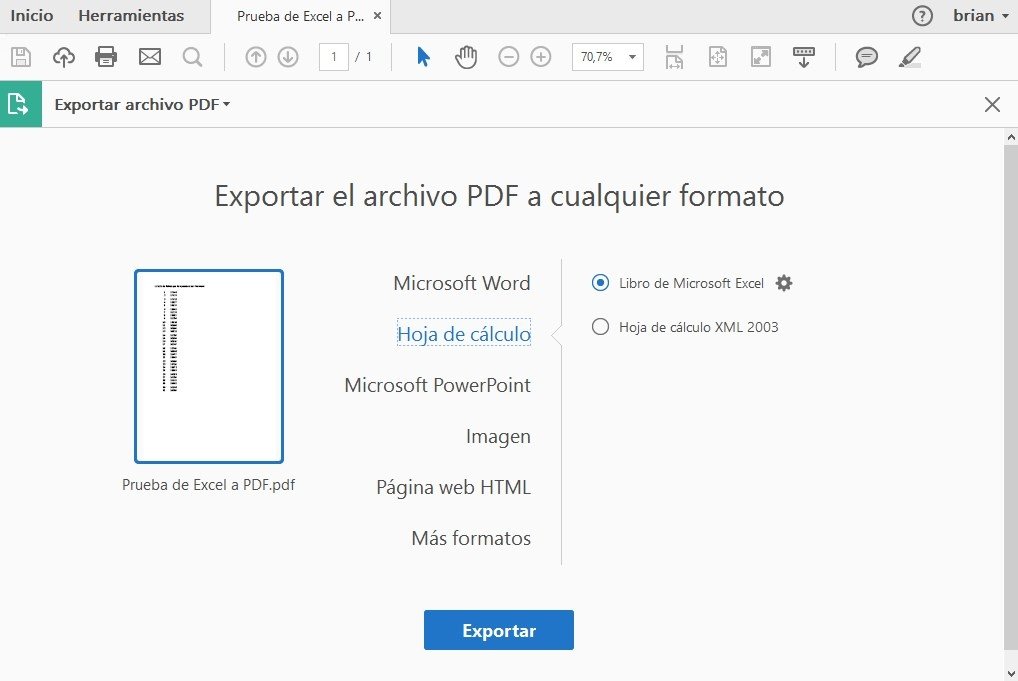
Task: Open Help question mark icon
Action: click(922, 16)
